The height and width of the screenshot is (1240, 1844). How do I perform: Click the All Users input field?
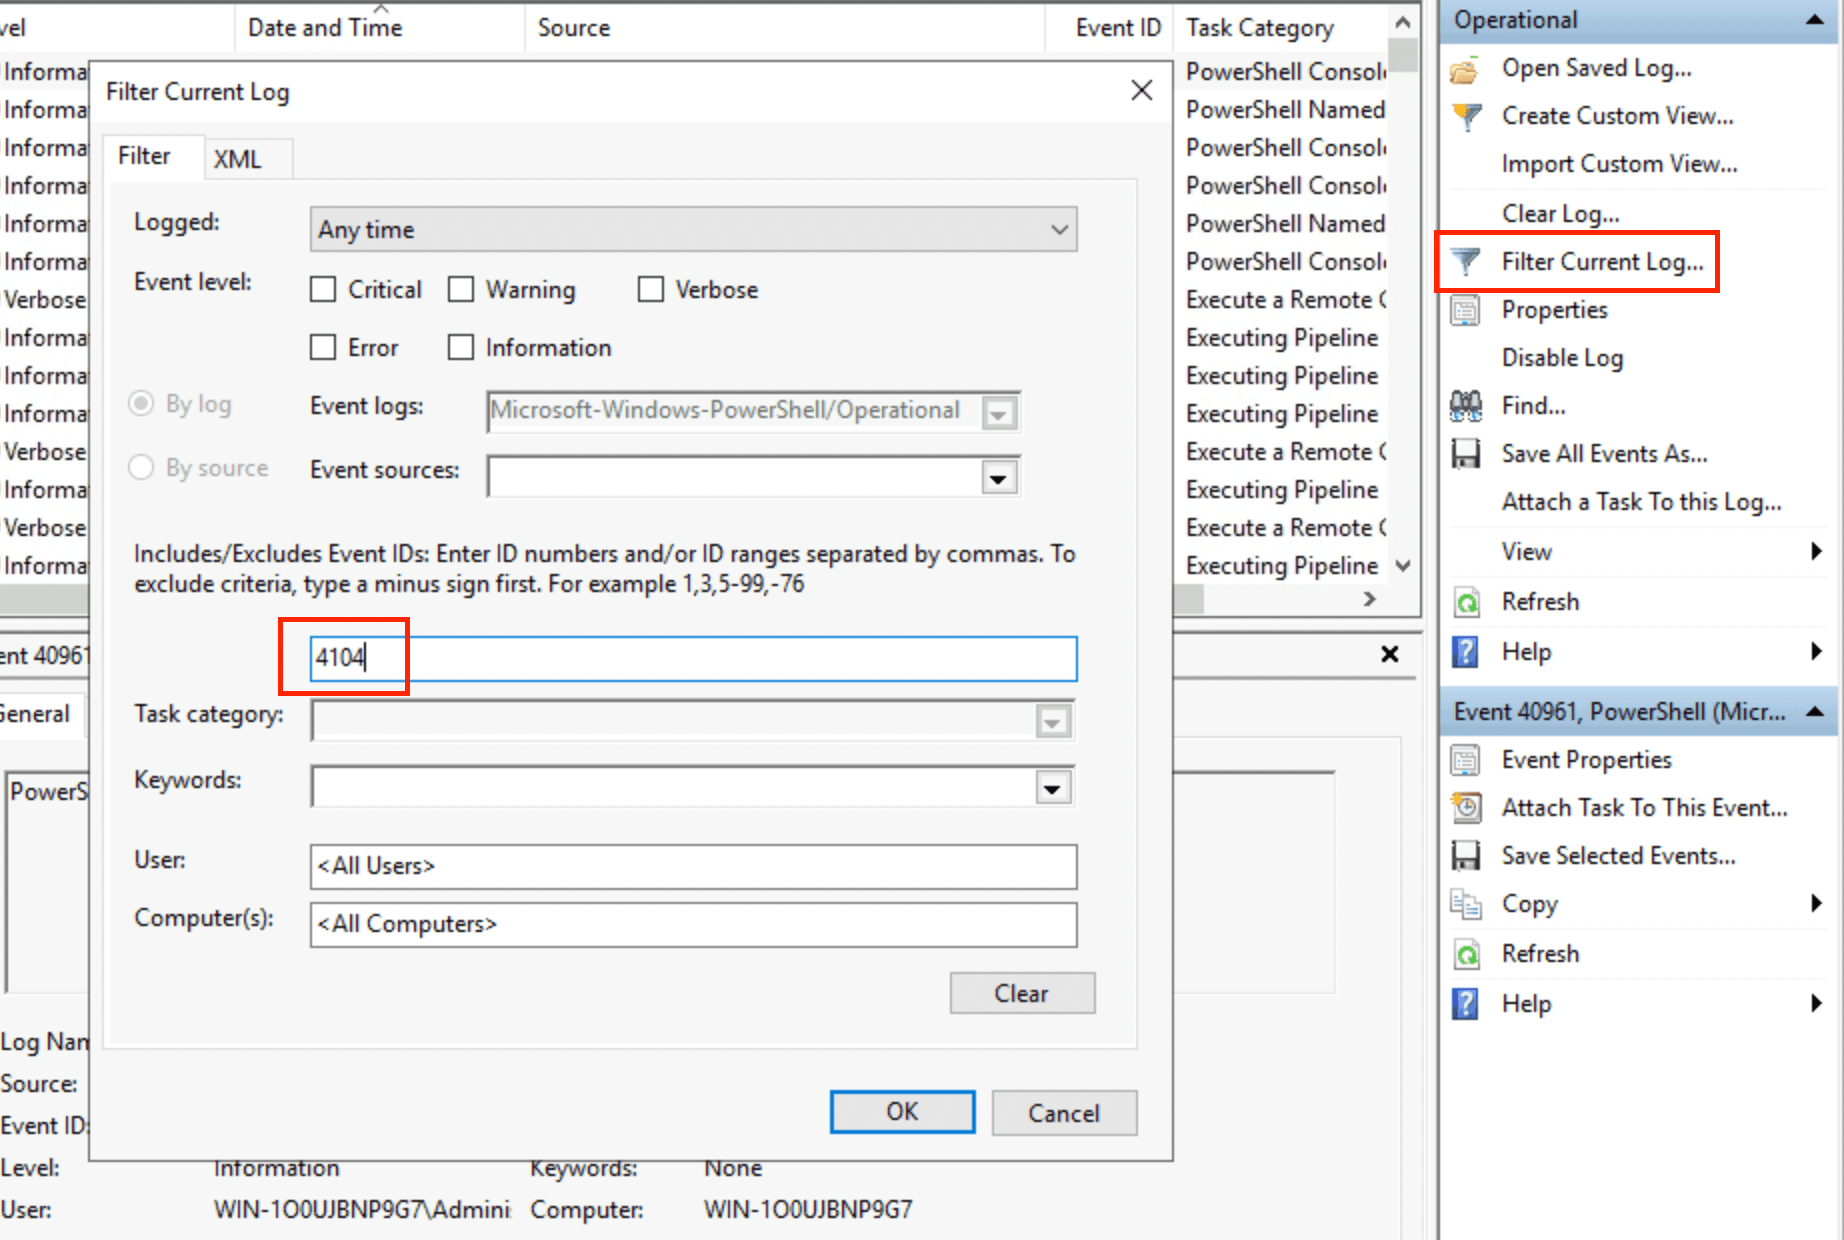point(692,866)
